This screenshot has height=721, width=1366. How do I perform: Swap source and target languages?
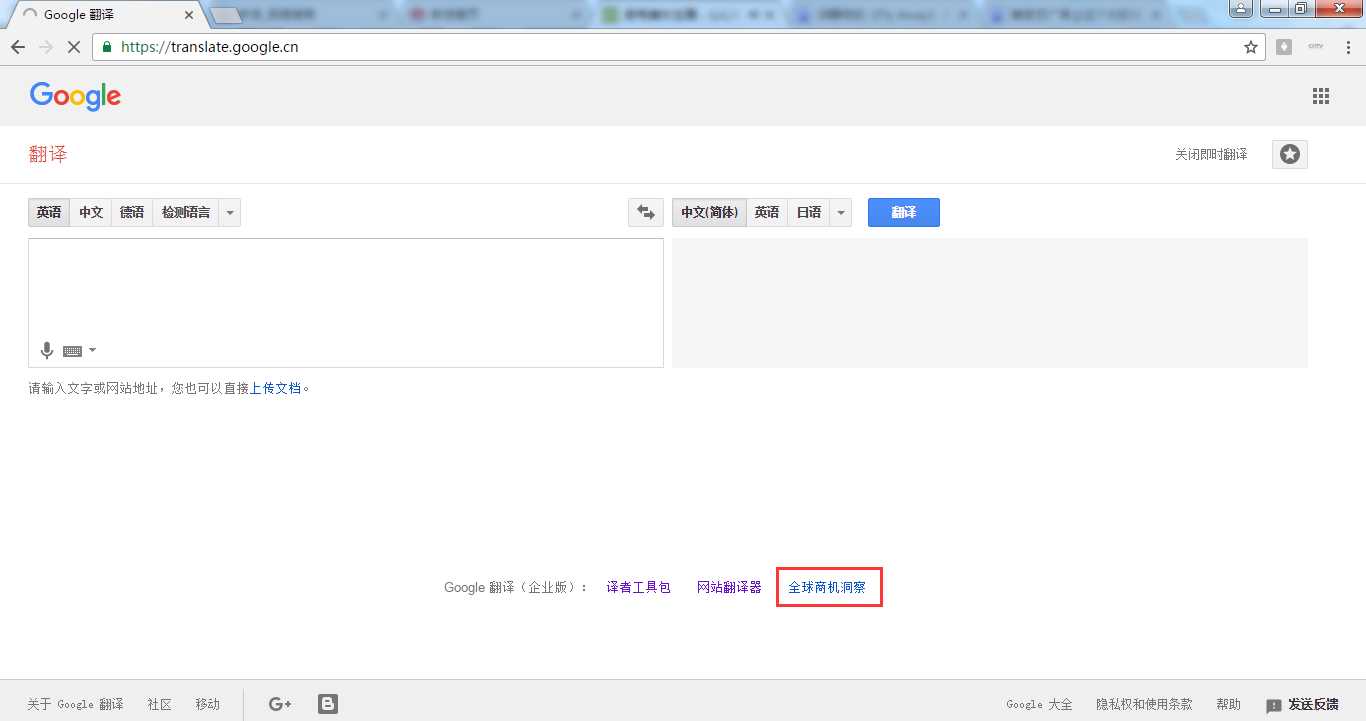click(646, 212)
